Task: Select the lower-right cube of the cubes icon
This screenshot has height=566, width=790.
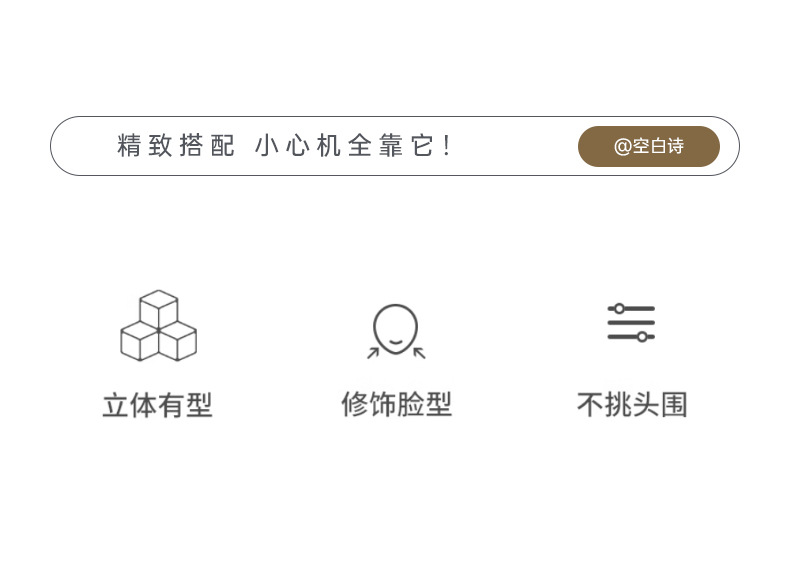Action: pos(178,342)
